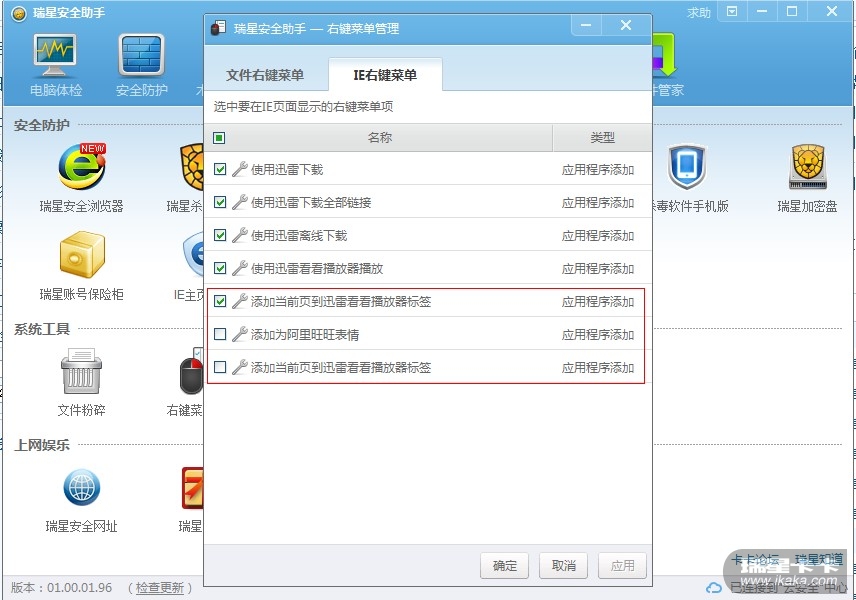Viewport: 856px width, 600px height.
Task: Launch 瑞星加密盘 lion drive icon
Action: (807, 167)
